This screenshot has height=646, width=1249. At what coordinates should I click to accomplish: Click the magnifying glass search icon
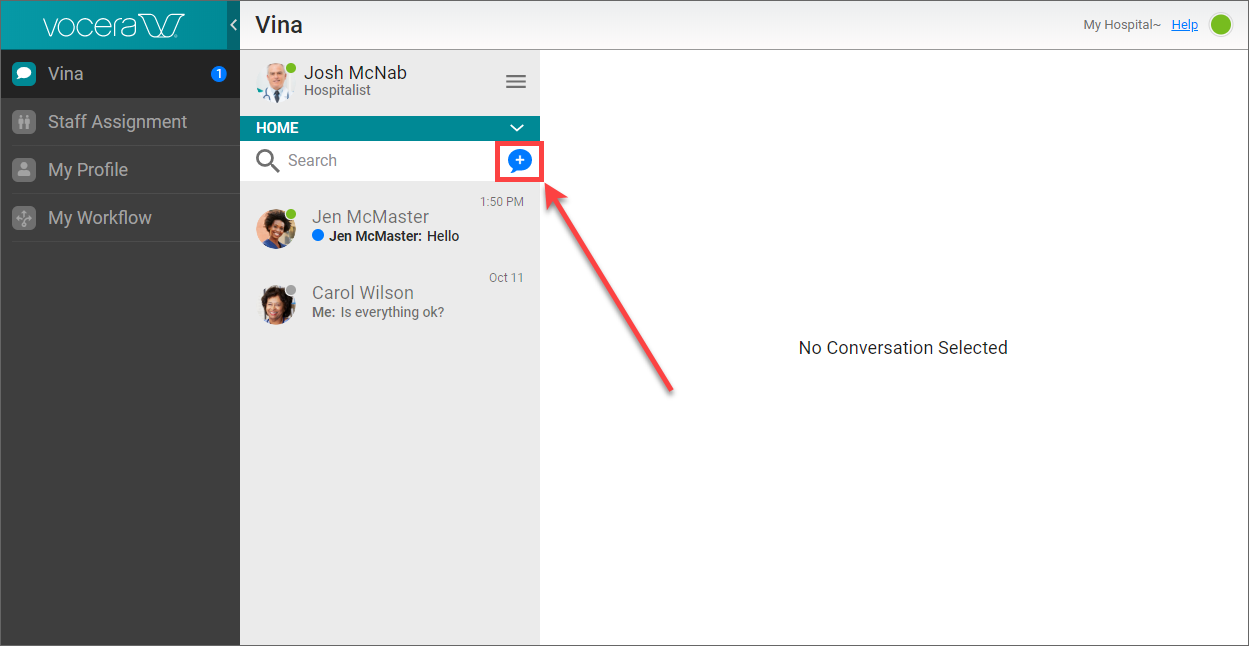pyautogui.click(x=267, y=161)
